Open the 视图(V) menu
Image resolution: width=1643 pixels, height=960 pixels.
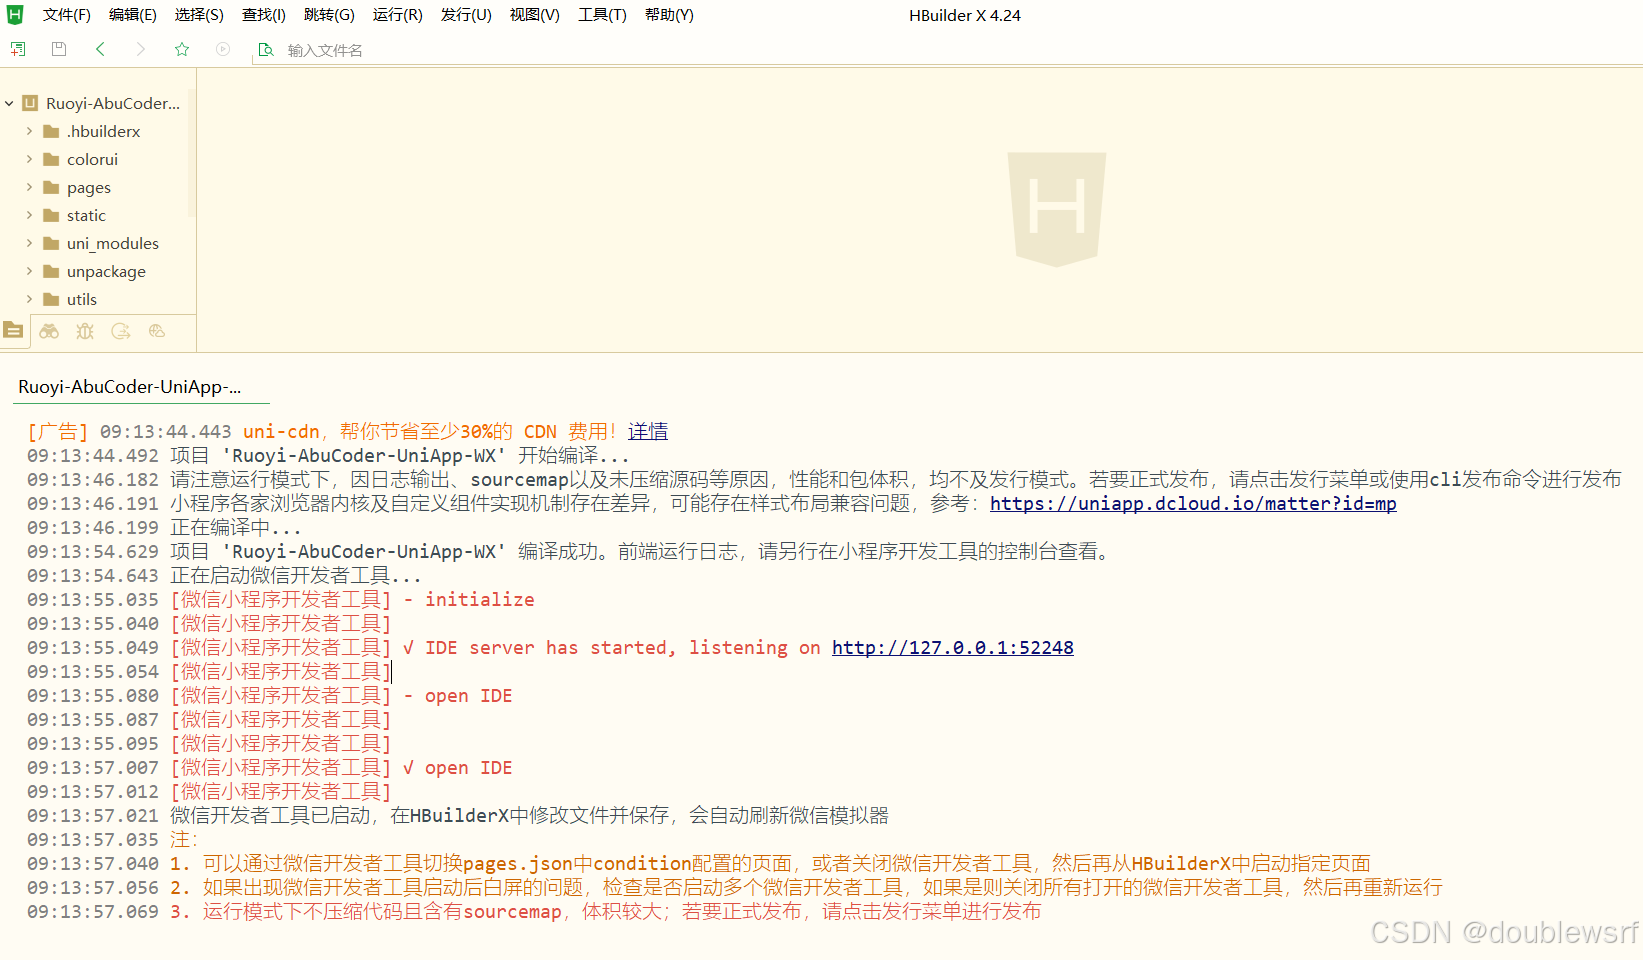(535, 15)
